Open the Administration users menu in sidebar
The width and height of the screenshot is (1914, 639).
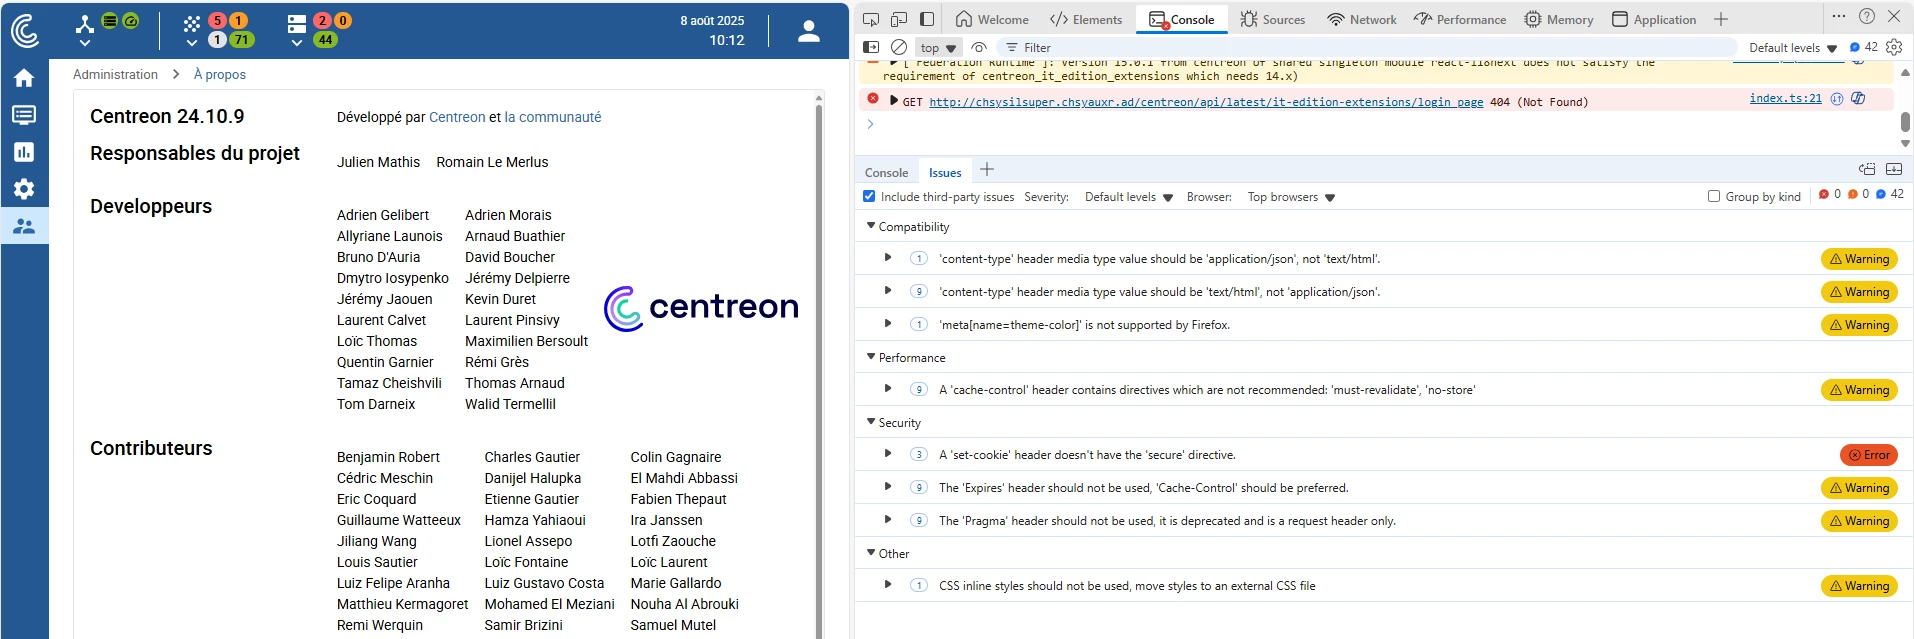[24, 226]
